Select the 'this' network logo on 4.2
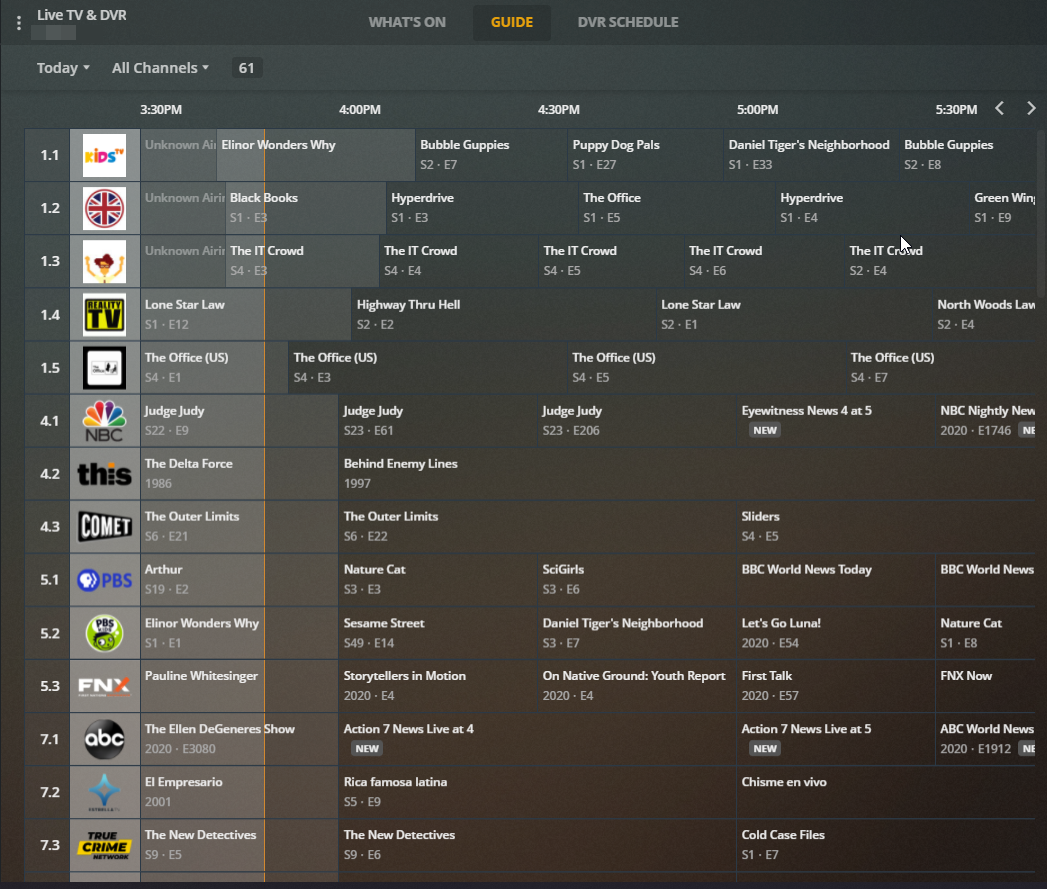Image resolution: width=1047 pixels, height=889 pixels. (x=105, y=474)
